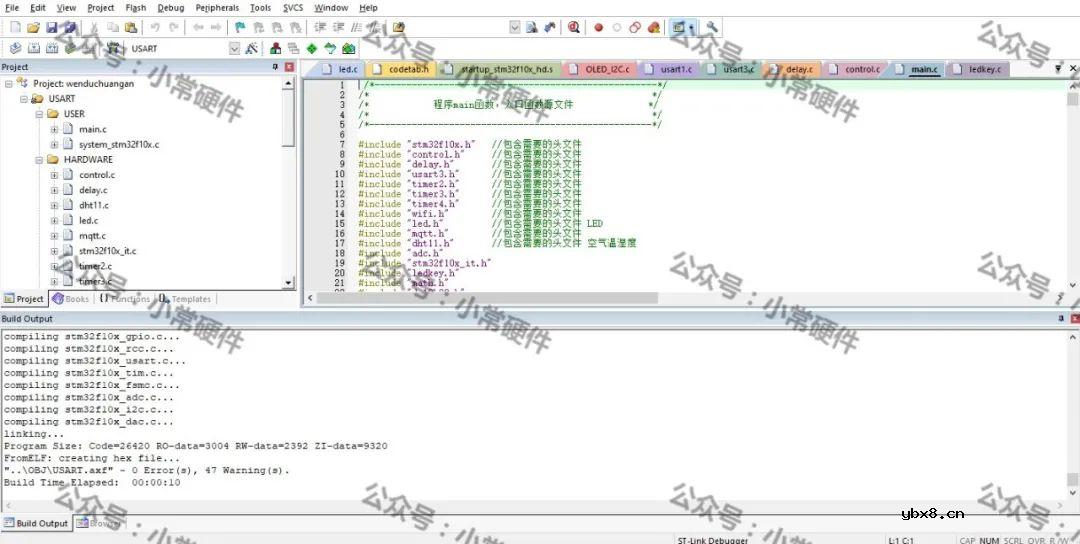Save all files toolbar icon
This screenshot has width=1080, height=544.
pyautogui.click(x=70, y=28)
